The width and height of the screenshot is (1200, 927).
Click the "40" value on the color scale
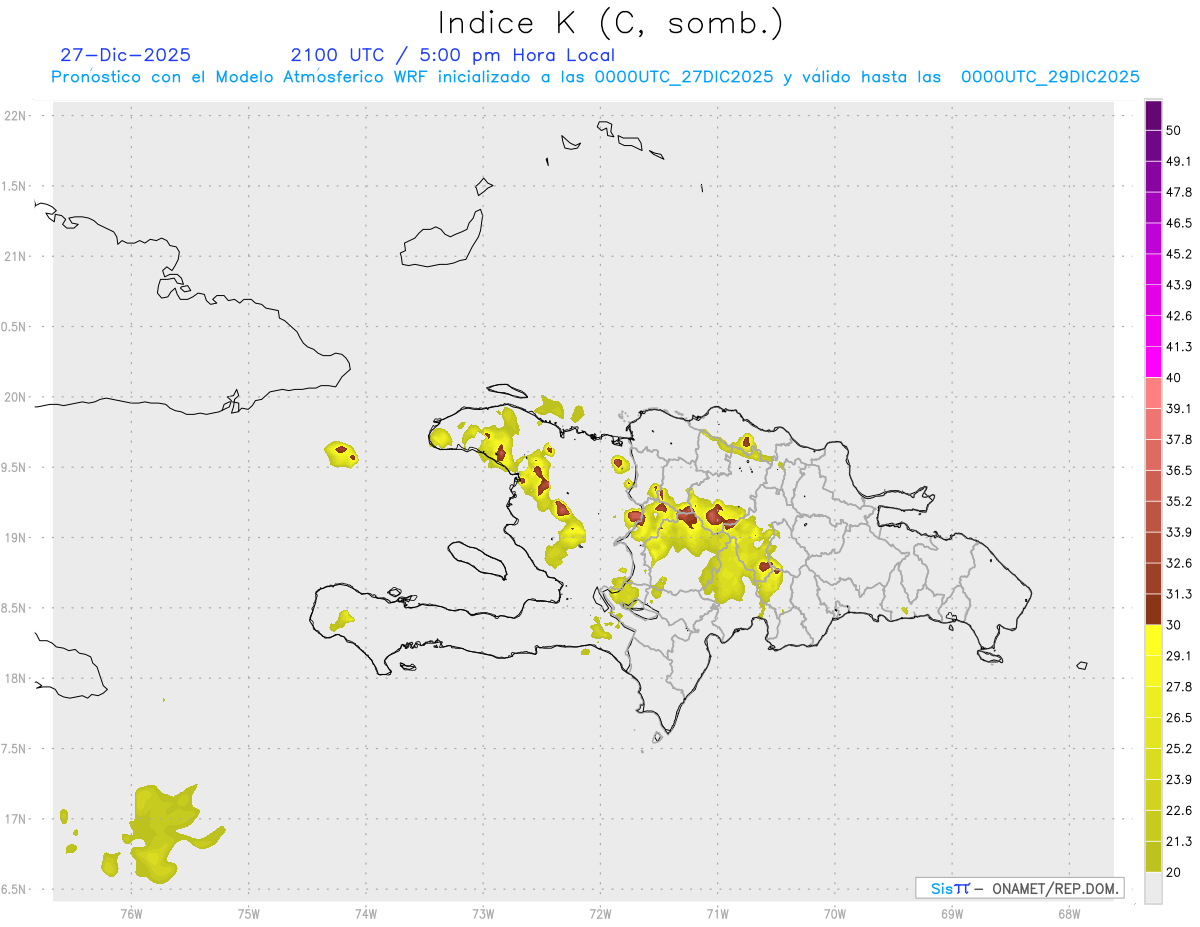(1175, 377)
